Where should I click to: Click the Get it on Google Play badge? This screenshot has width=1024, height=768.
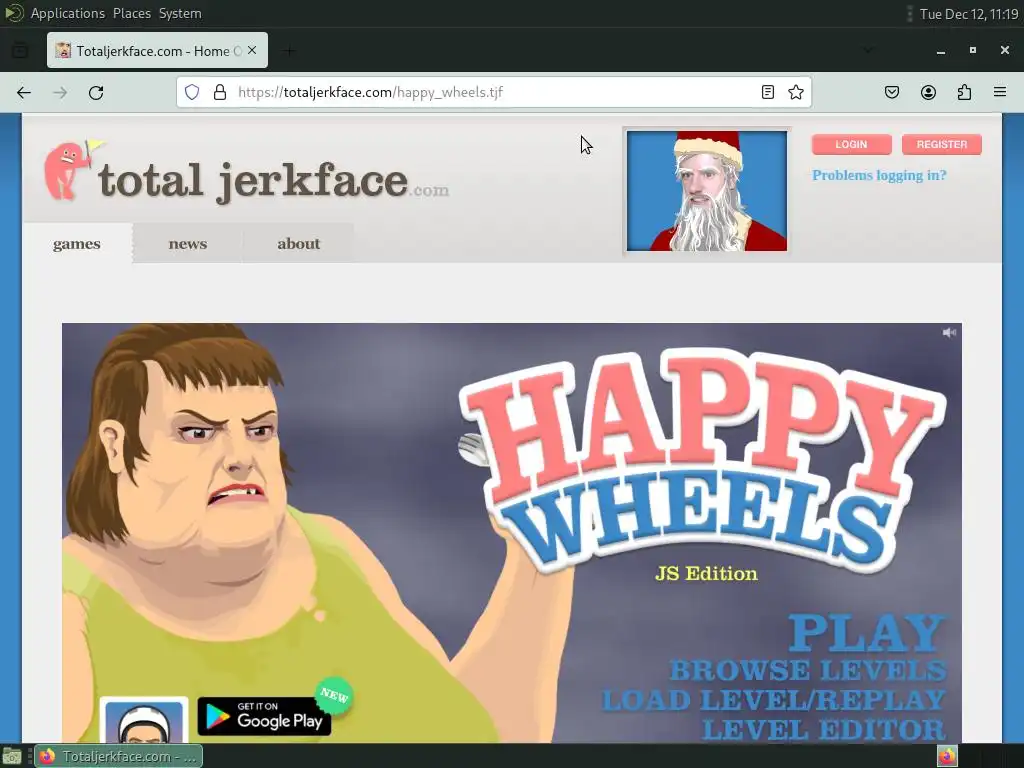(264, 716)
